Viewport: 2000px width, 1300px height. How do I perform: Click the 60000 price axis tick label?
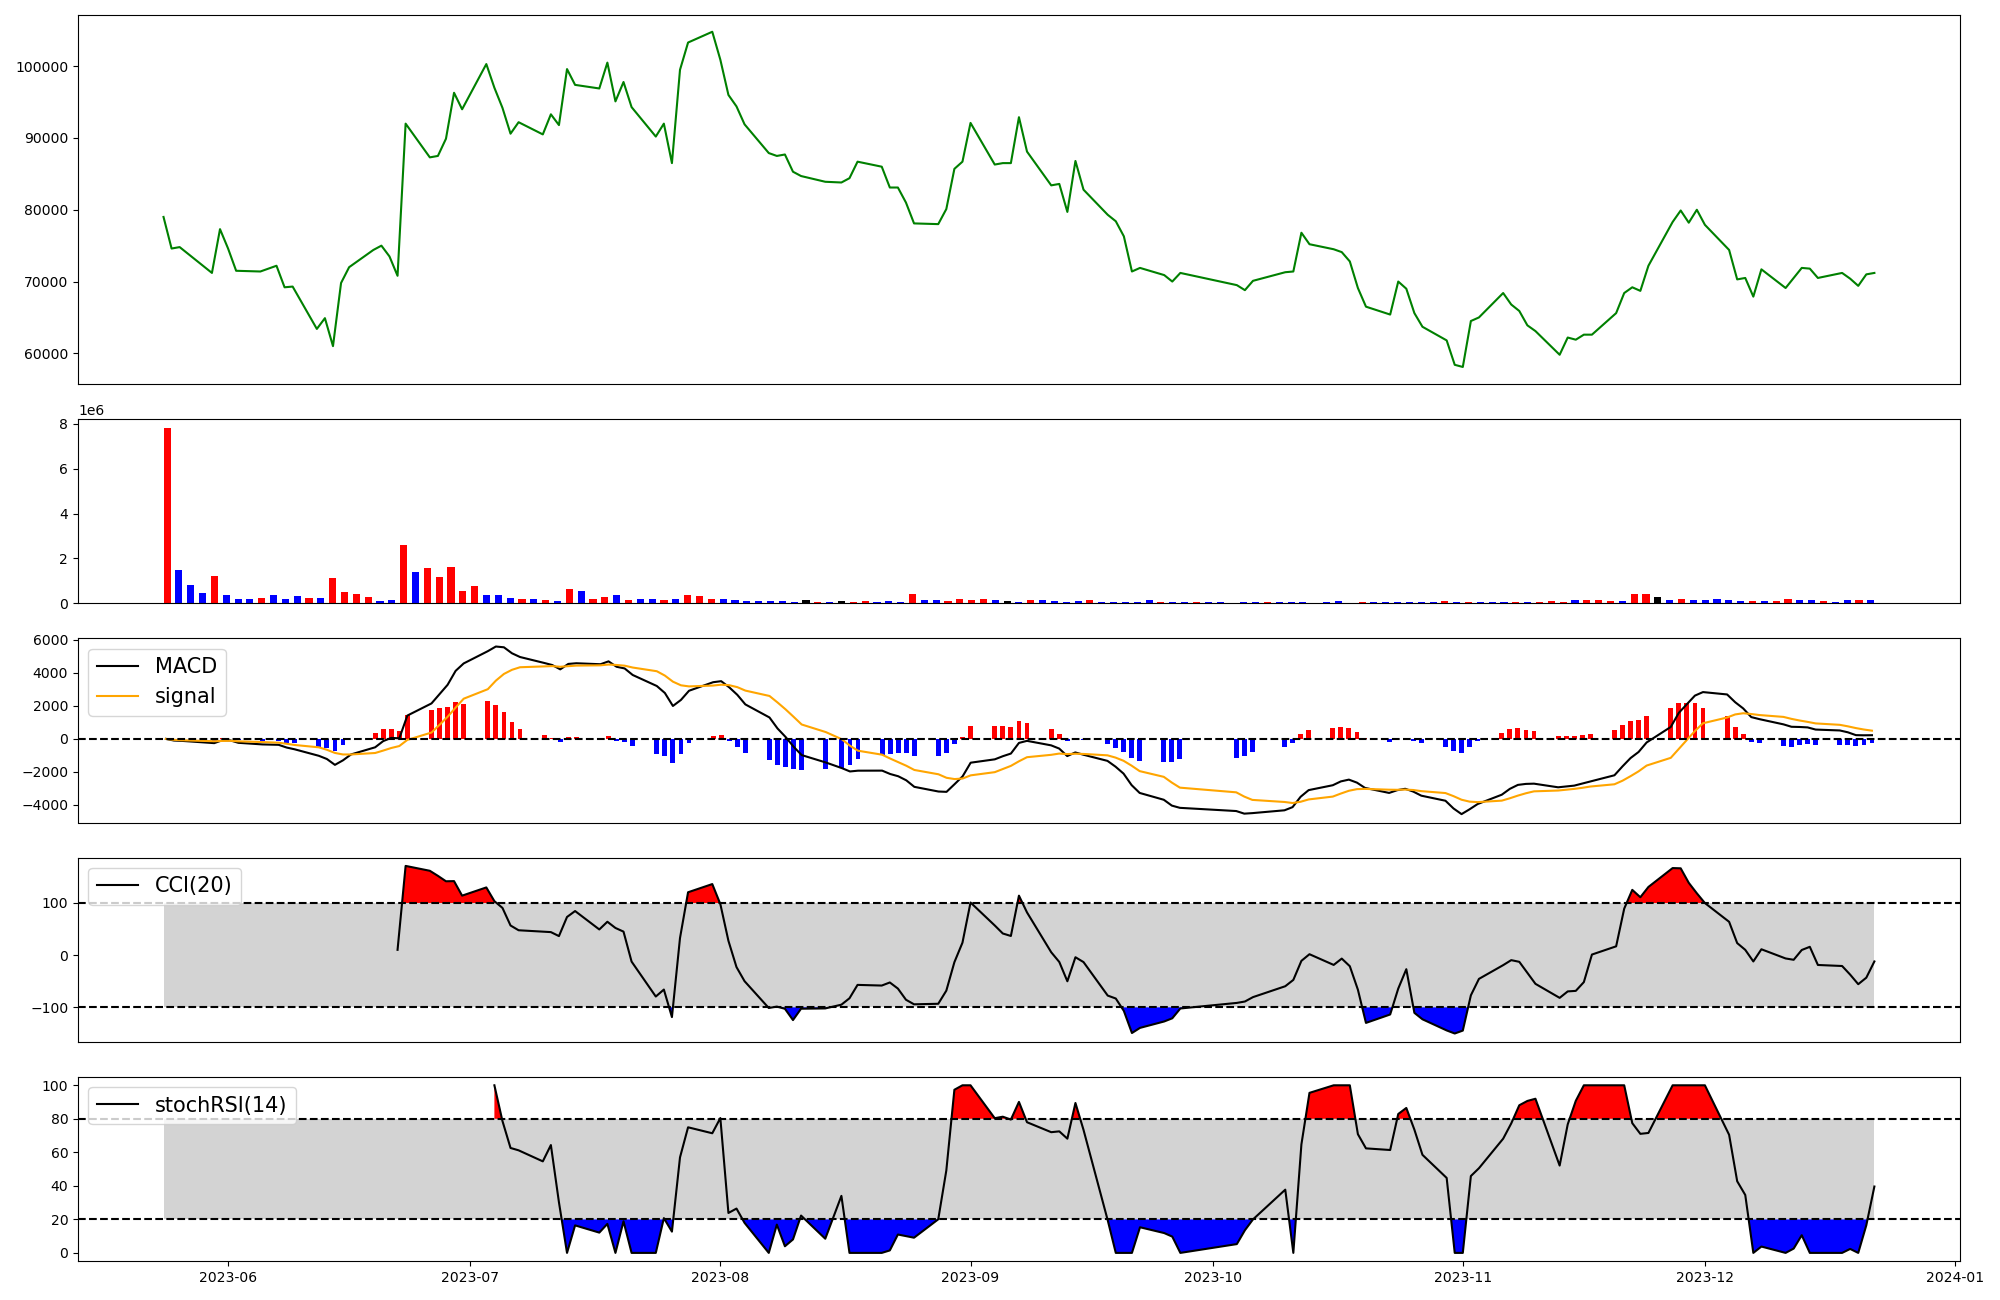click(x=46, y=354)
